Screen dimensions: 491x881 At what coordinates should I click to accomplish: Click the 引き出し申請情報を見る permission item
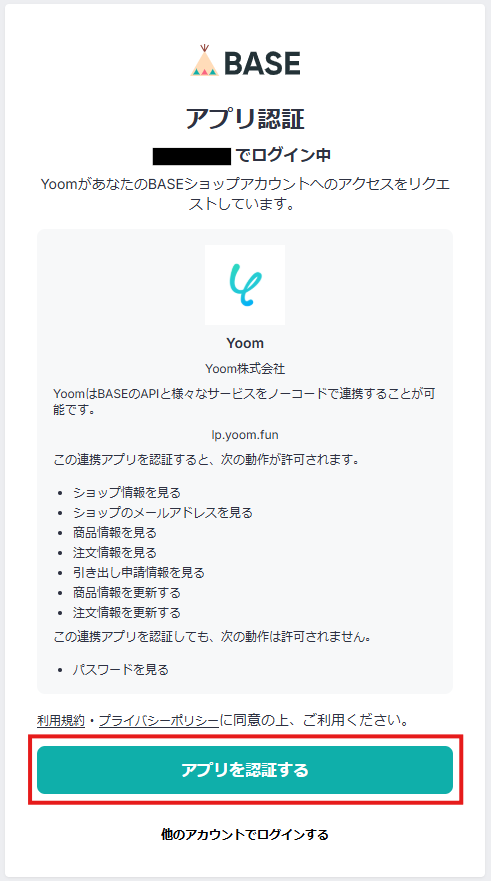[139, 573]
